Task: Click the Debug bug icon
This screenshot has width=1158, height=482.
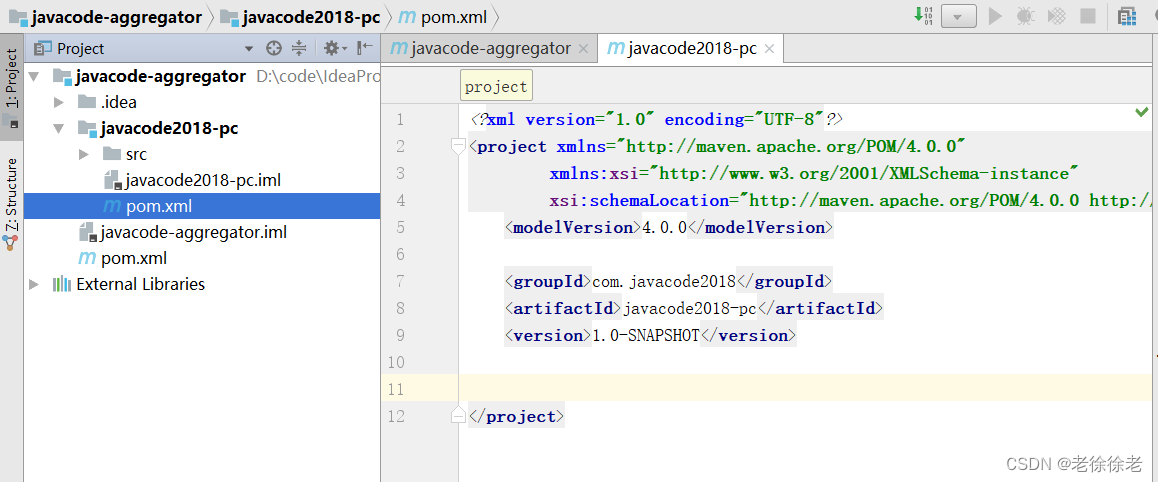Action: coord(1025,16)
